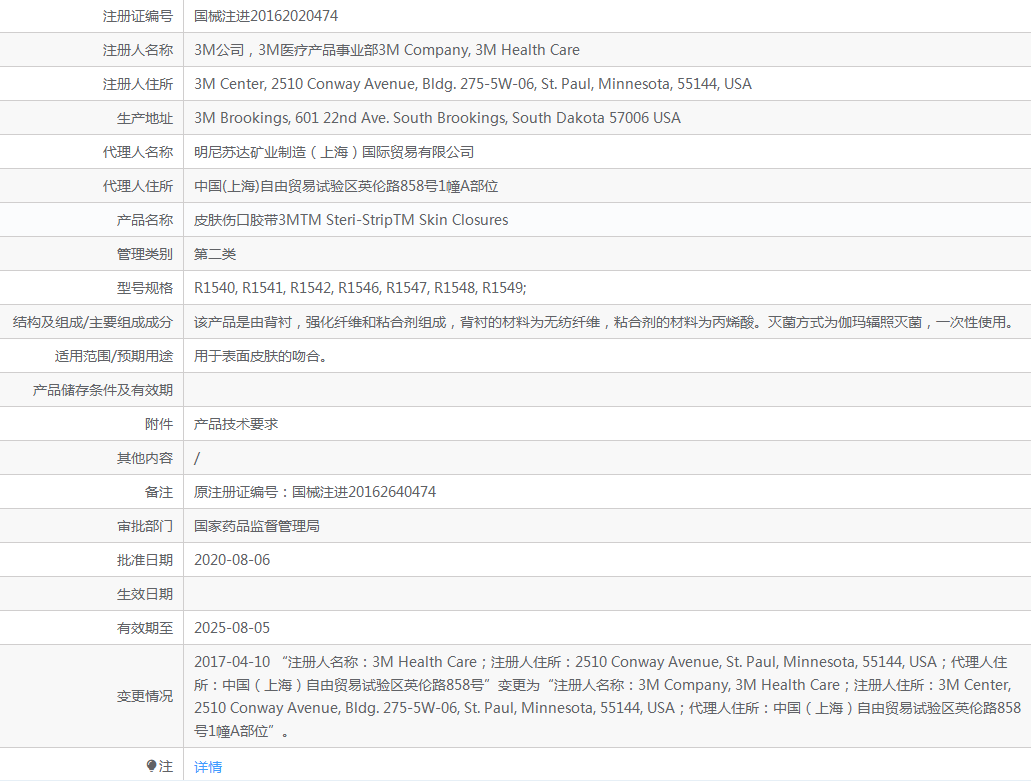Click the 型号规格 label
The height and width of the screenshot is (781, 1031).
coord(145,288)
